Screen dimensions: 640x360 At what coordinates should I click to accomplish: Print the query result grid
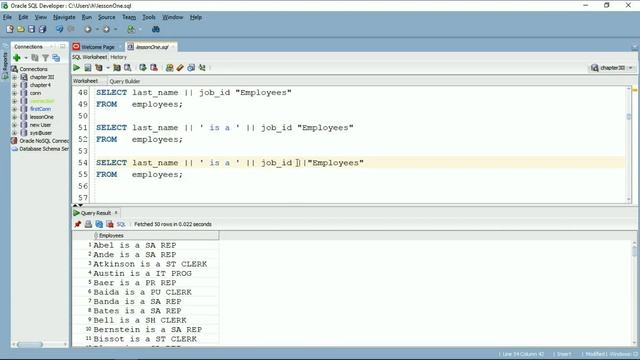88,224
